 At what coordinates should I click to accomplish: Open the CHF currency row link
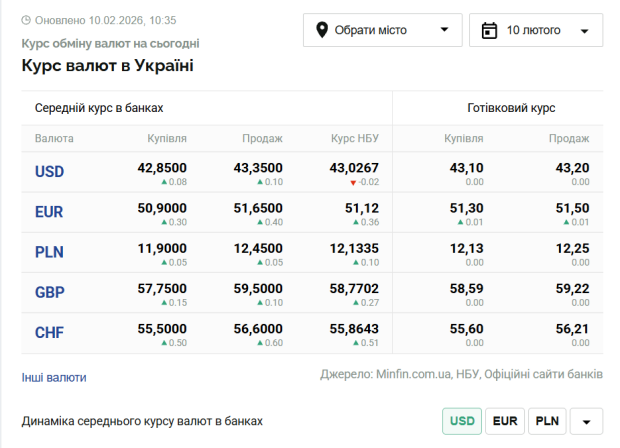49,332
